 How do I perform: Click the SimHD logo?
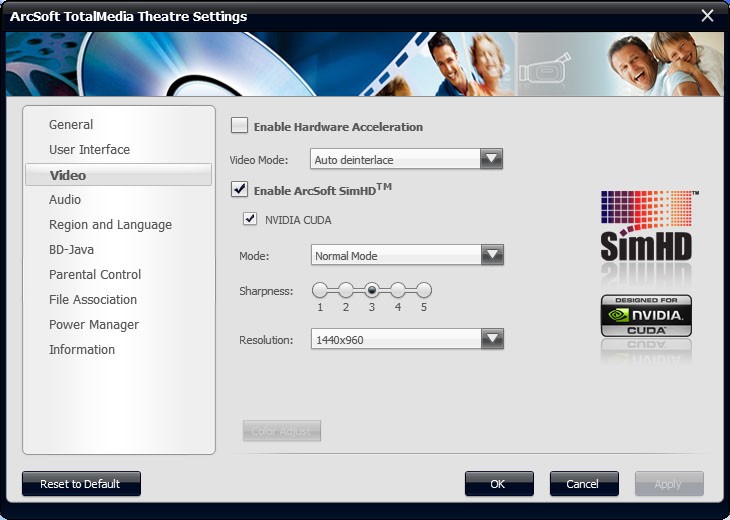649,227
